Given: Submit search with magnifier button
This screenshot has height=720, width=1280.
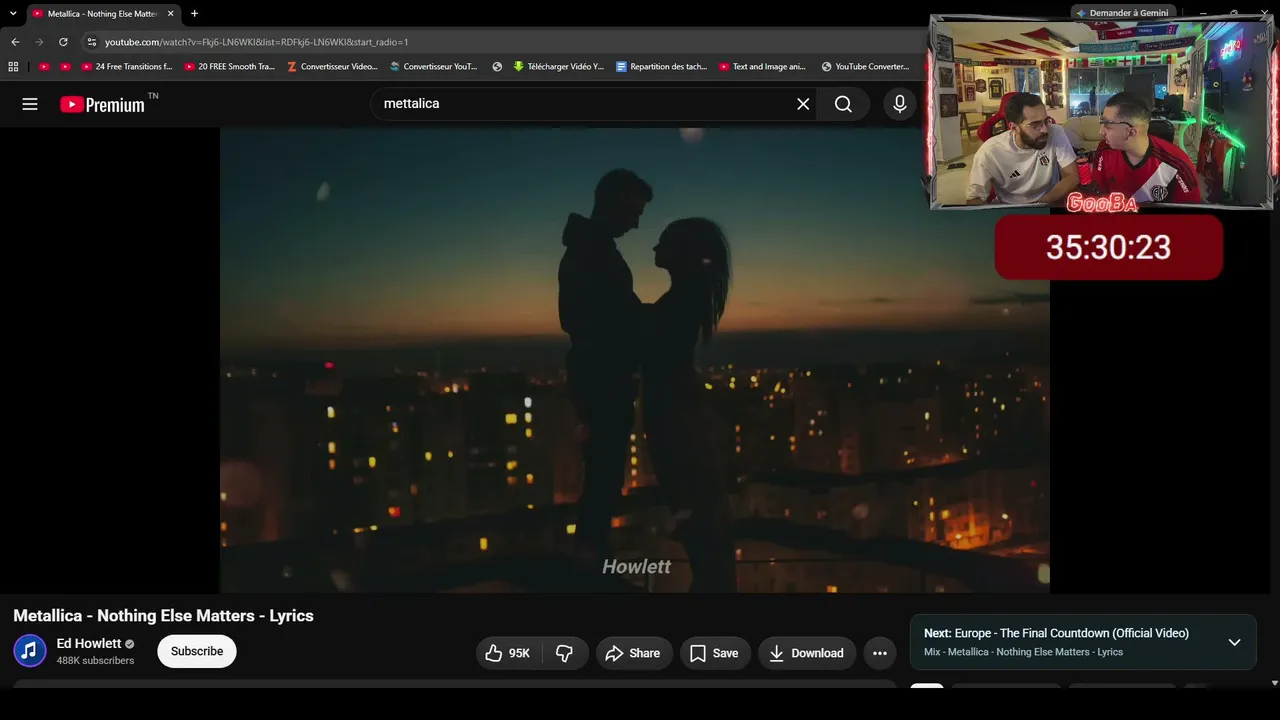Looking at the screenshot, I should 843,104.
